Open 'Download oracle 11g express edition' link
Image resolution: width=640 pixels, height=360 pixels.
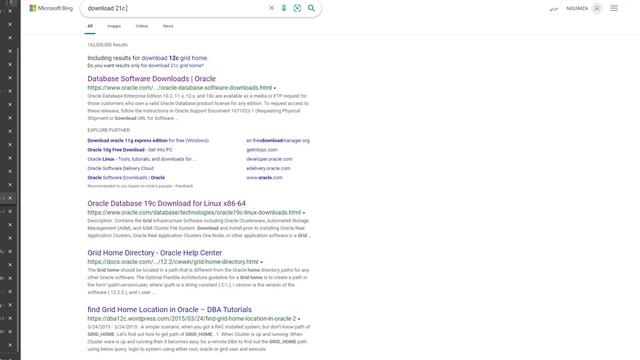148,140
